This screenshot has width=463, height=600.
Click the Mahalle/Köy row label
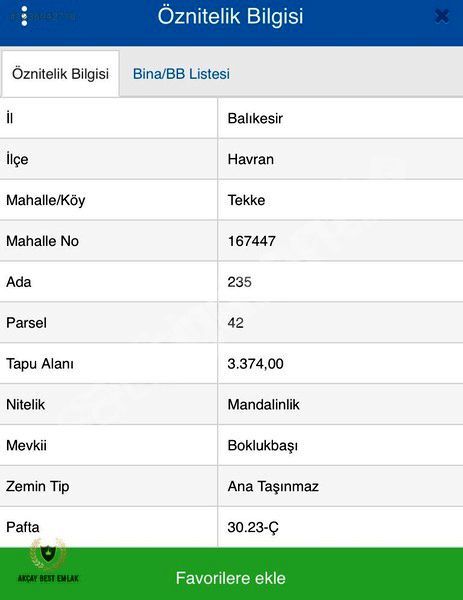(46, 200)
